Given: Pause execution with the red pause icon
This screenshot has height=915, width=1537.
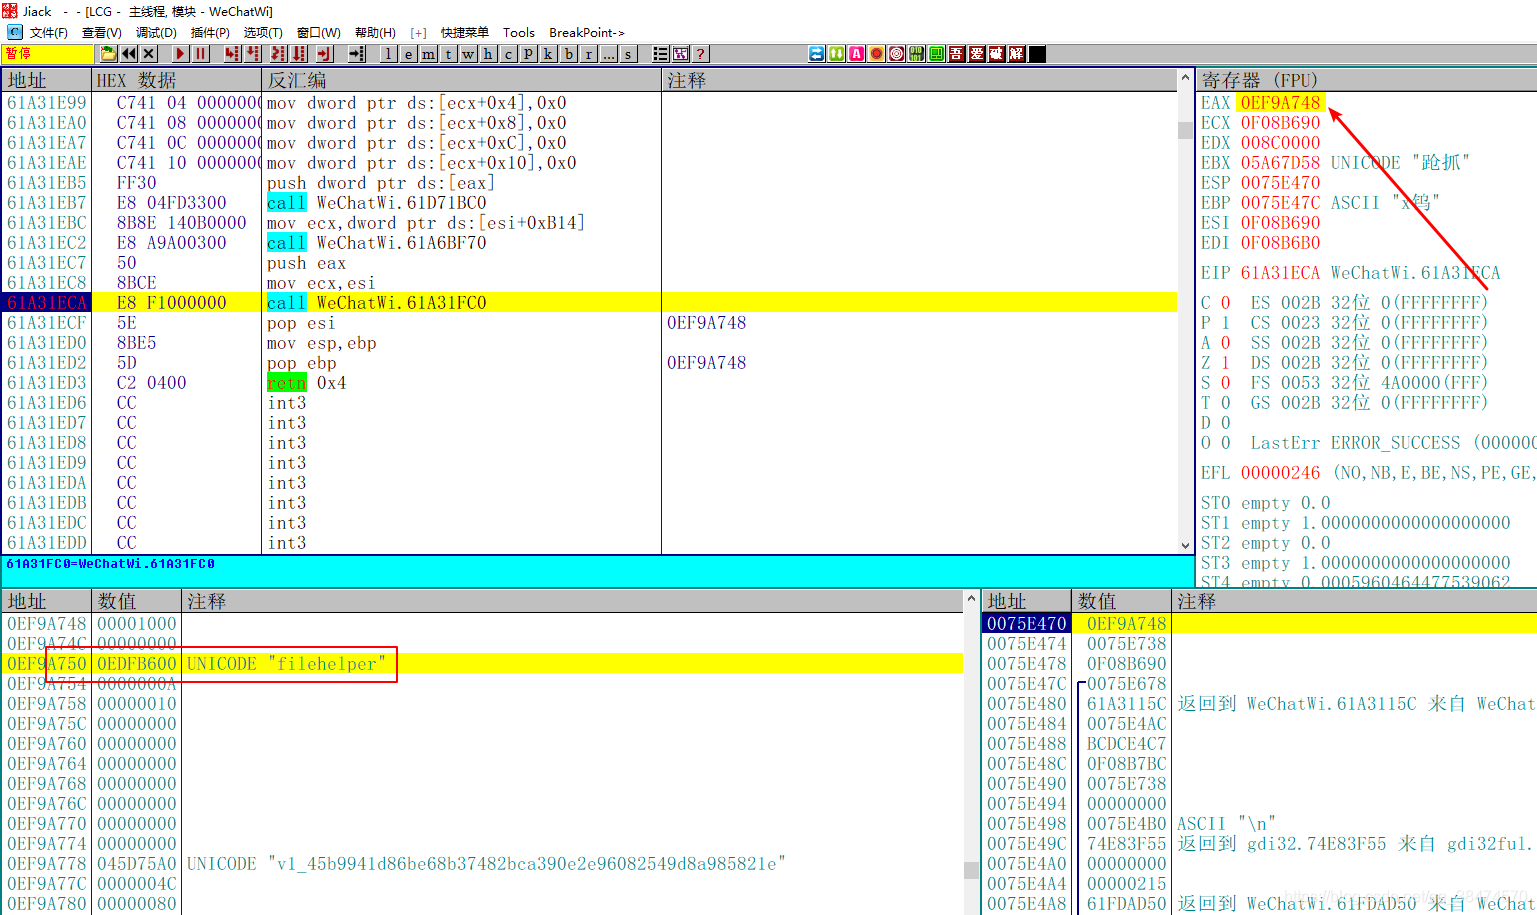Looking at the screenshot, I should pos(200,54).
